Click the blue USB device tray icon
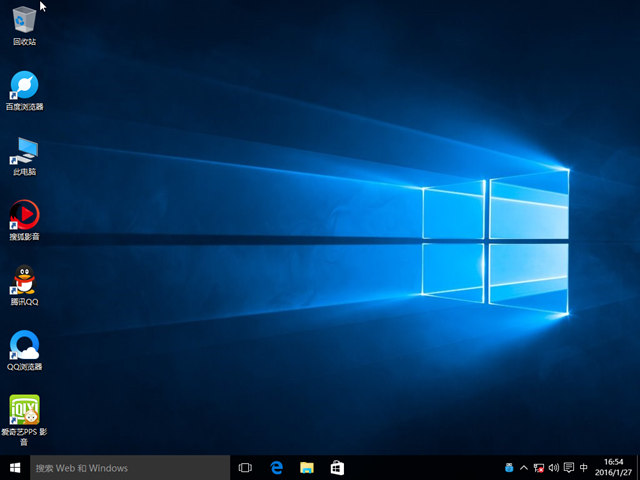The width and height of the screenshot is (640, 480). tap(509, 467)
